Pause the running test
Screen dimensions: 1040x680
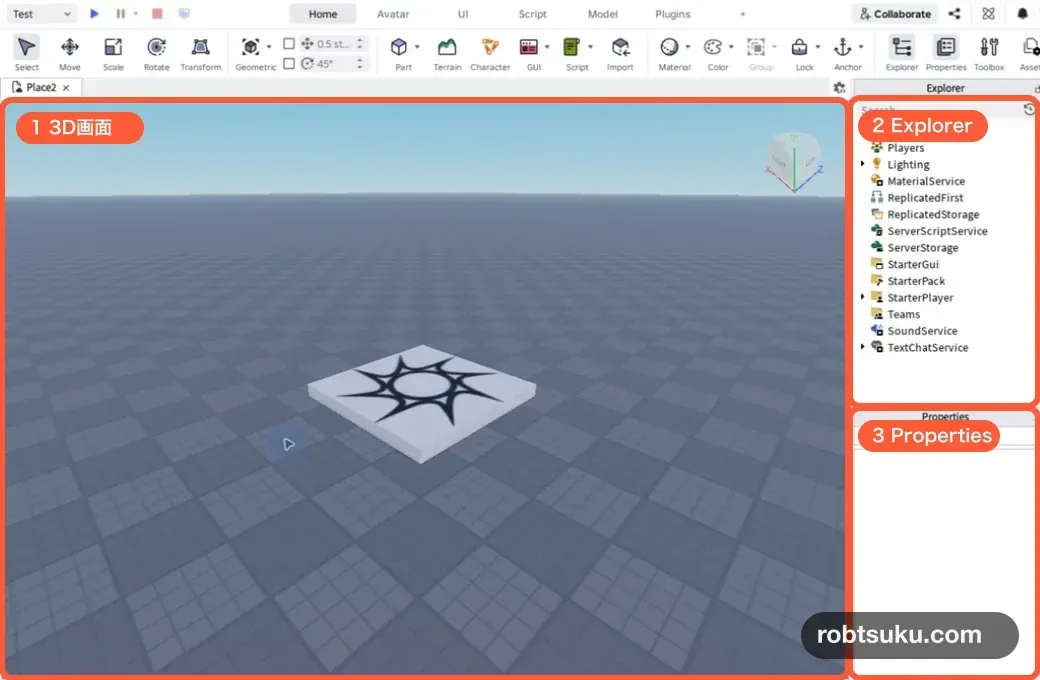coord(120,13)
